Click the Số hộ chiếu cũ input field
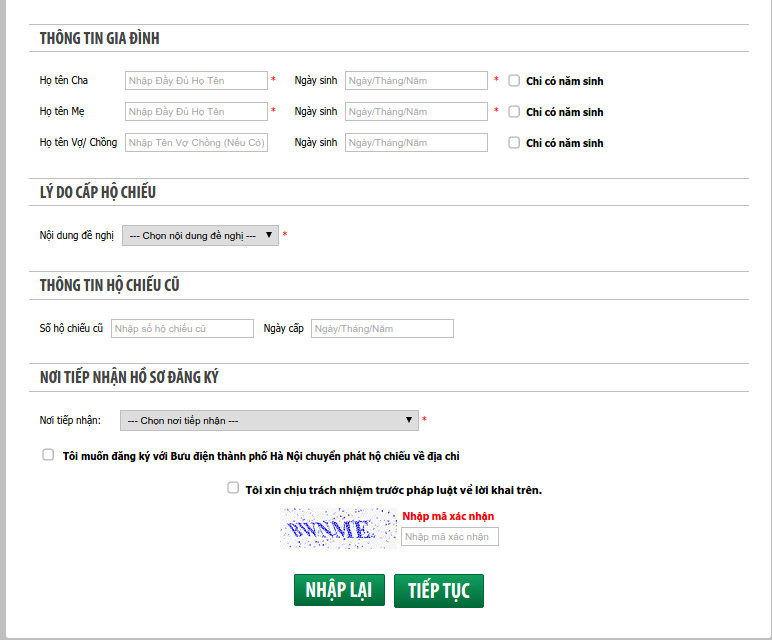 click(182, 328)
